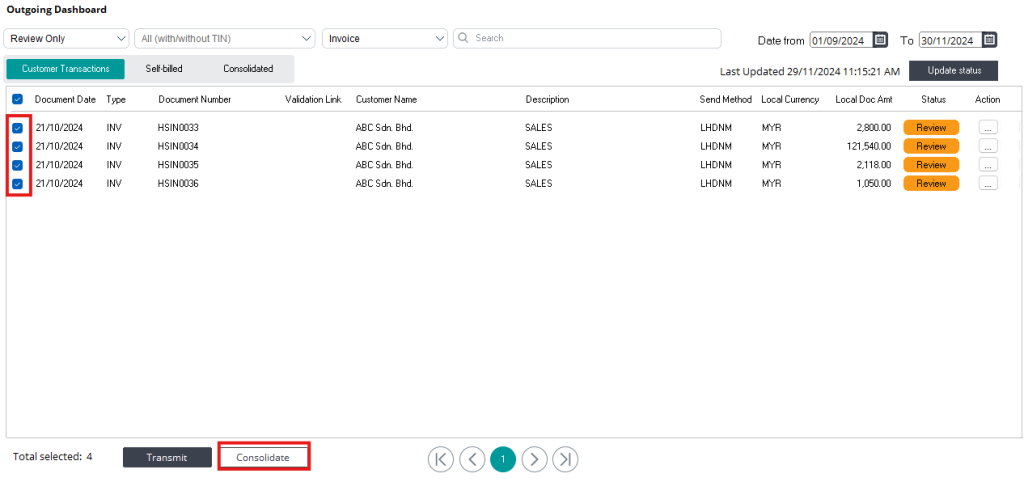This screenshot has width=1024, height=482.
Task: Select page 1 in the pager
Action: point(503,459)
